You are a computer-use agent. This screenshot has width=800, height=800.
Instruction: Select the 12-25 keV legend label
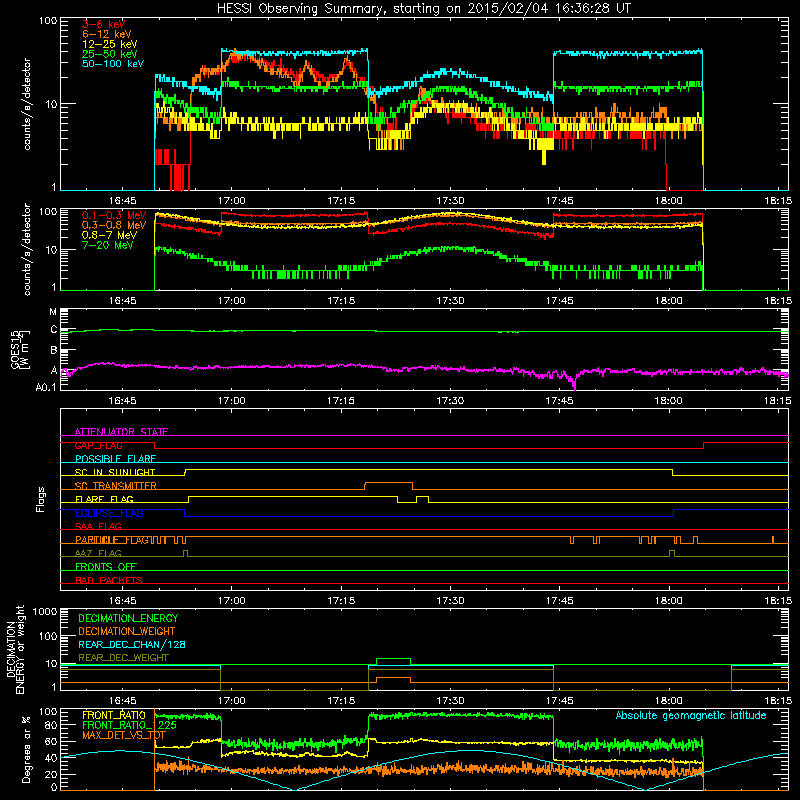[x=110, y=44]
